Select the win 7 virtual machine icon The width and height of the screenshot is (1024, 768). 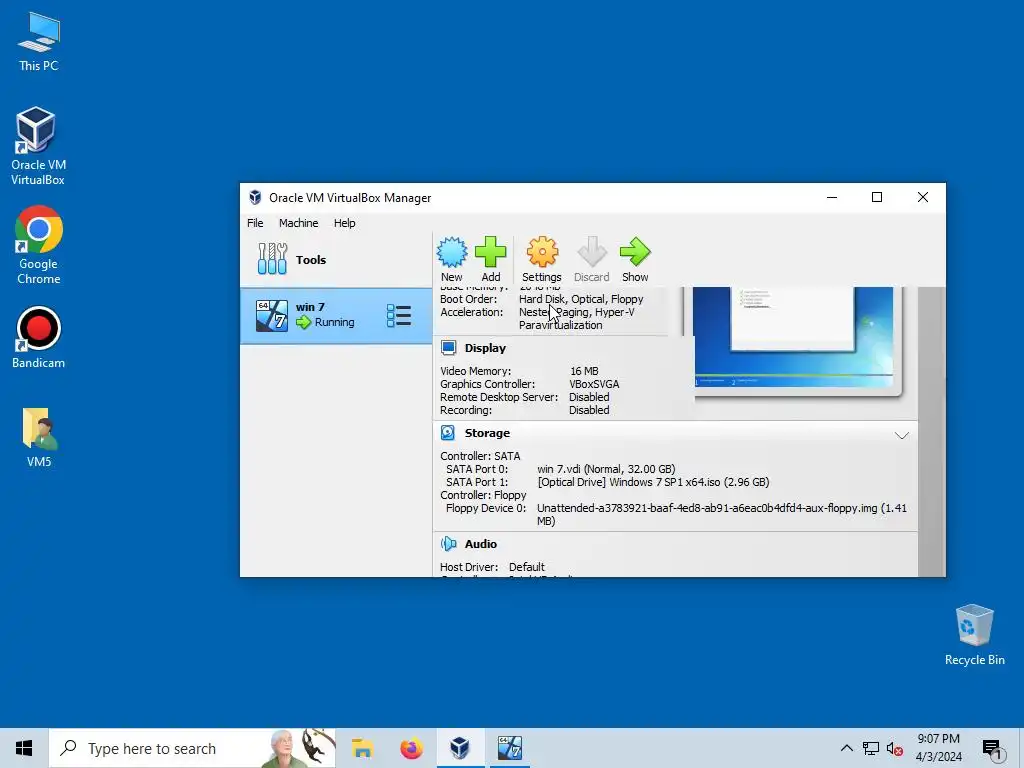272,315
